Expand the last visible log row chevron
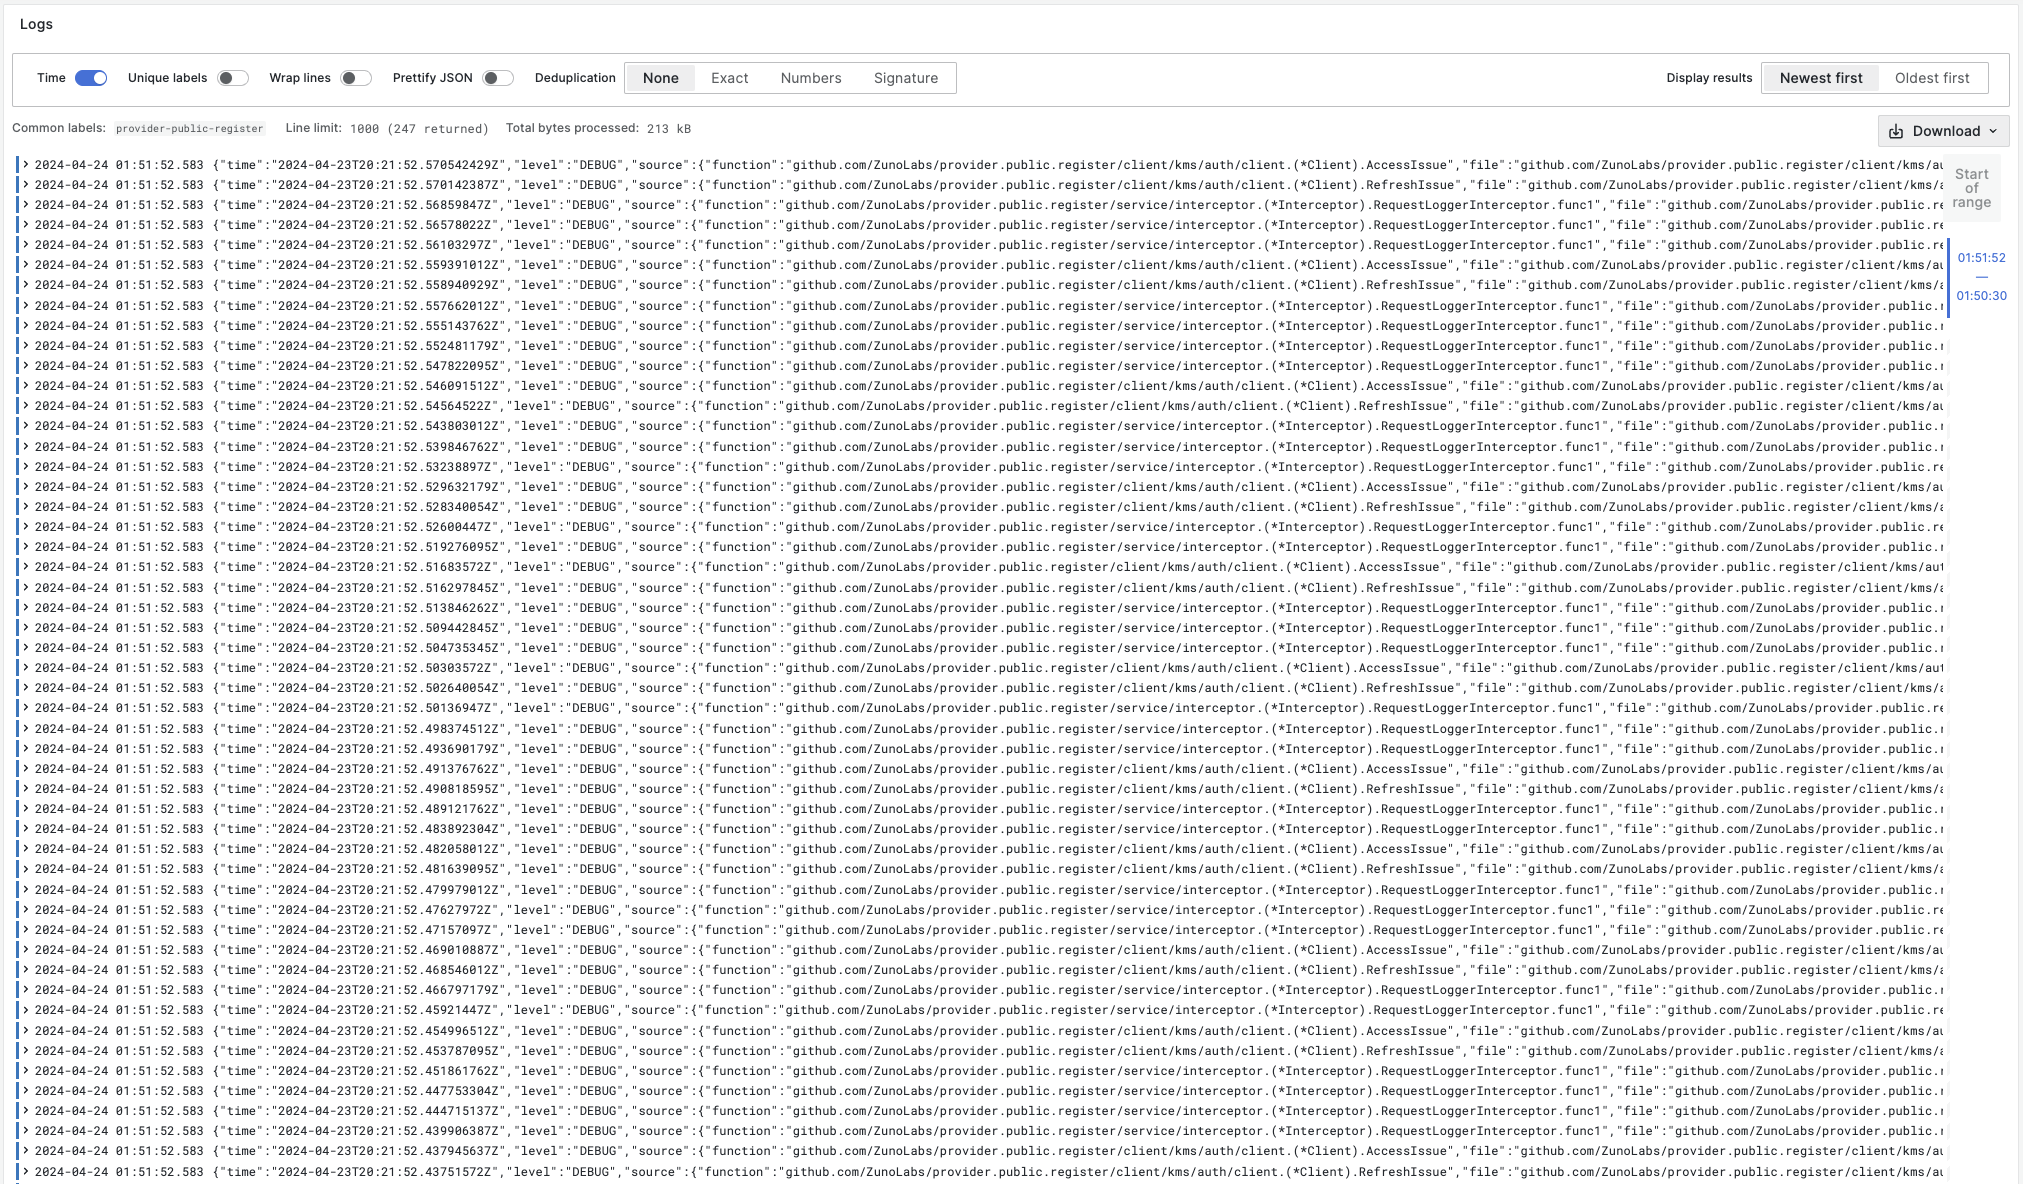Viewport: 2023px width, 1184px height. pos(26,1171)
